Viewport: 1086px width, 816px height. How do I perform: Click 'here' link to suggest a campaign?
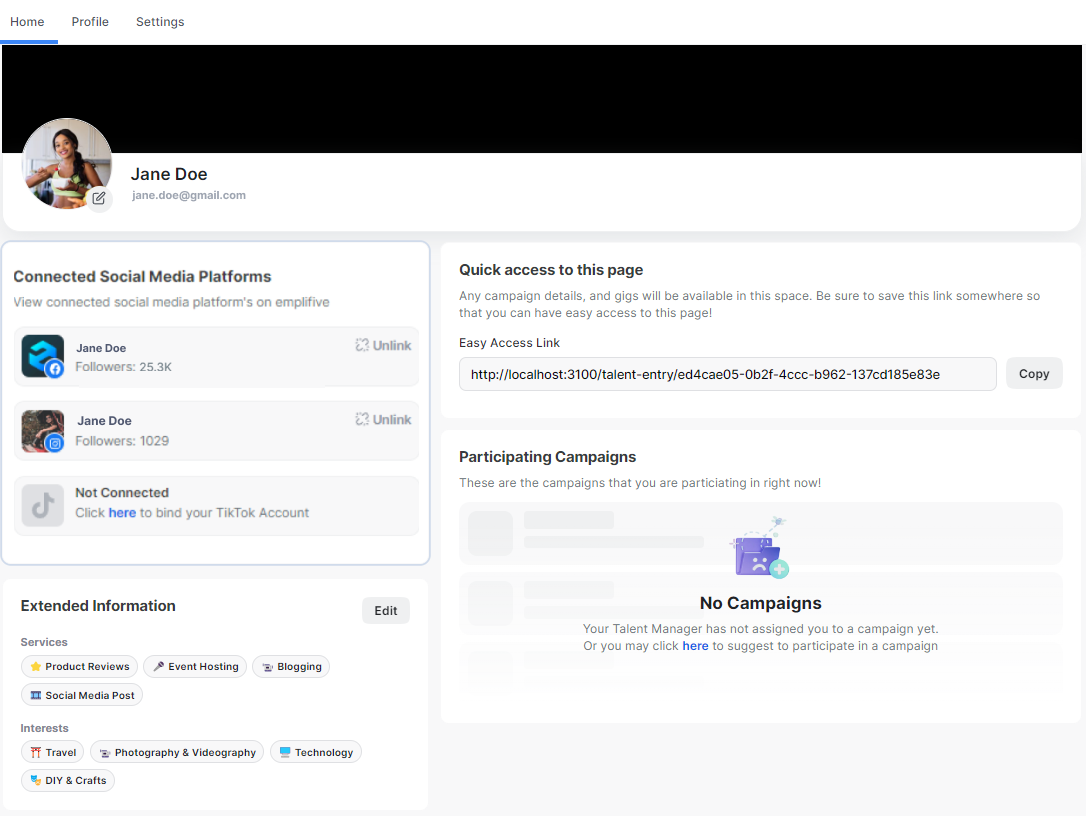695,646
